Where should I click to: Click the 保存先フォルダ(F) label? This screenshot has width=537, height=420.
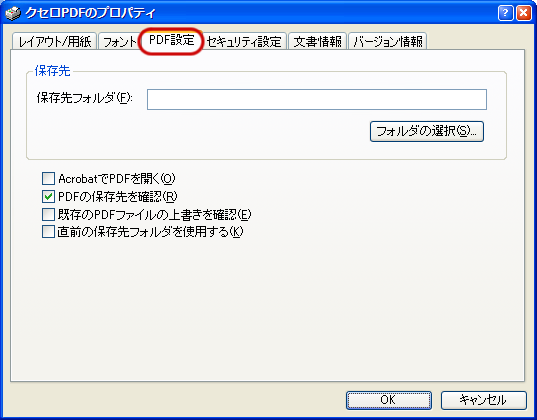pos(84,98)
